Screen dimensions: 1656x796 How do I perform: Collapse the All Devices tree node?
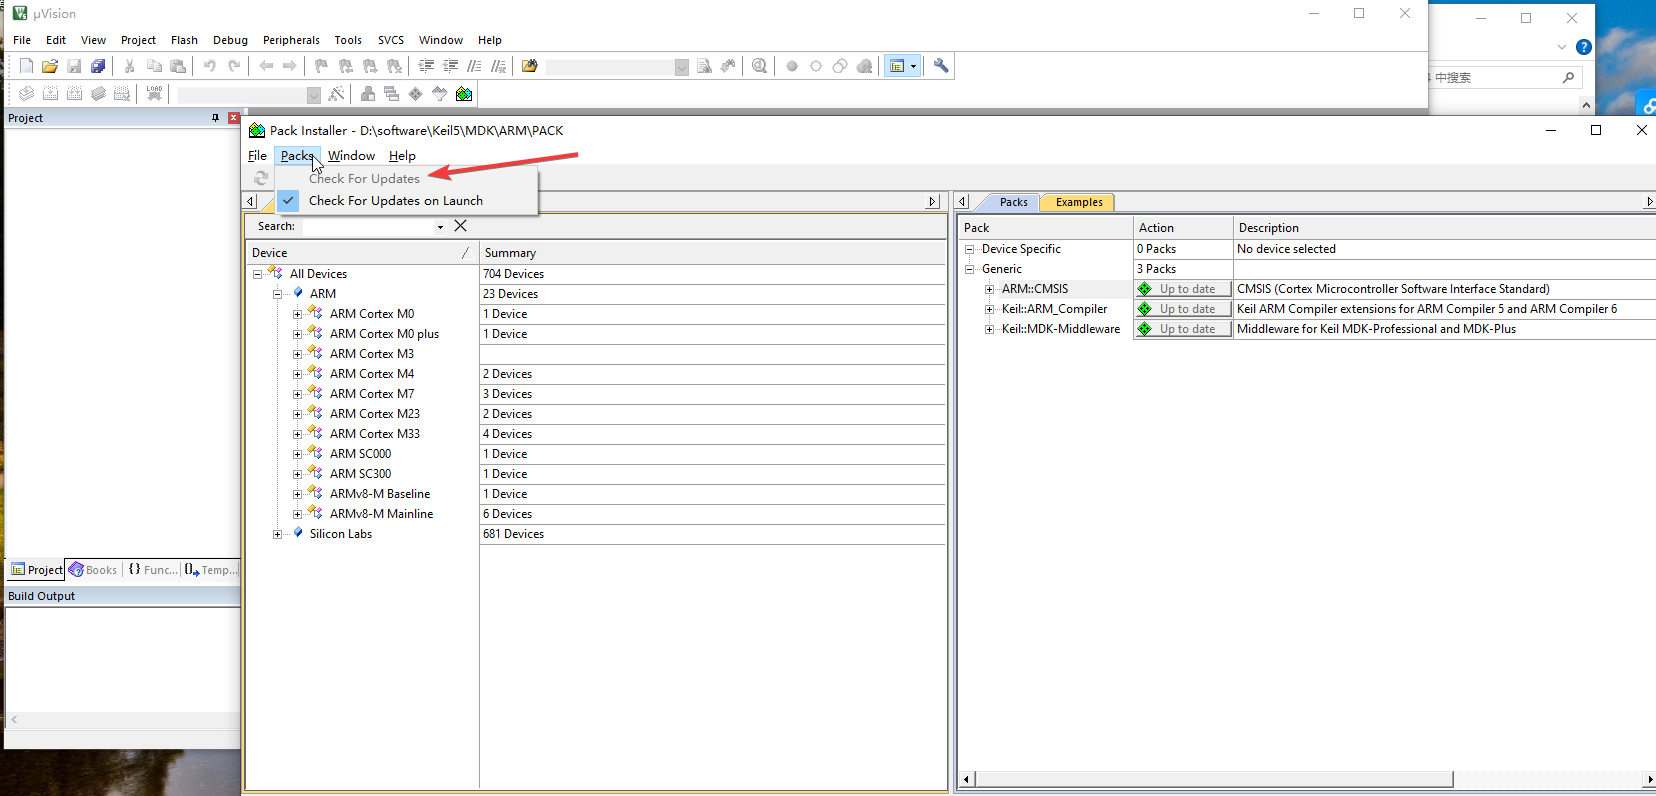pyautogui.click(x=257, y=274)
